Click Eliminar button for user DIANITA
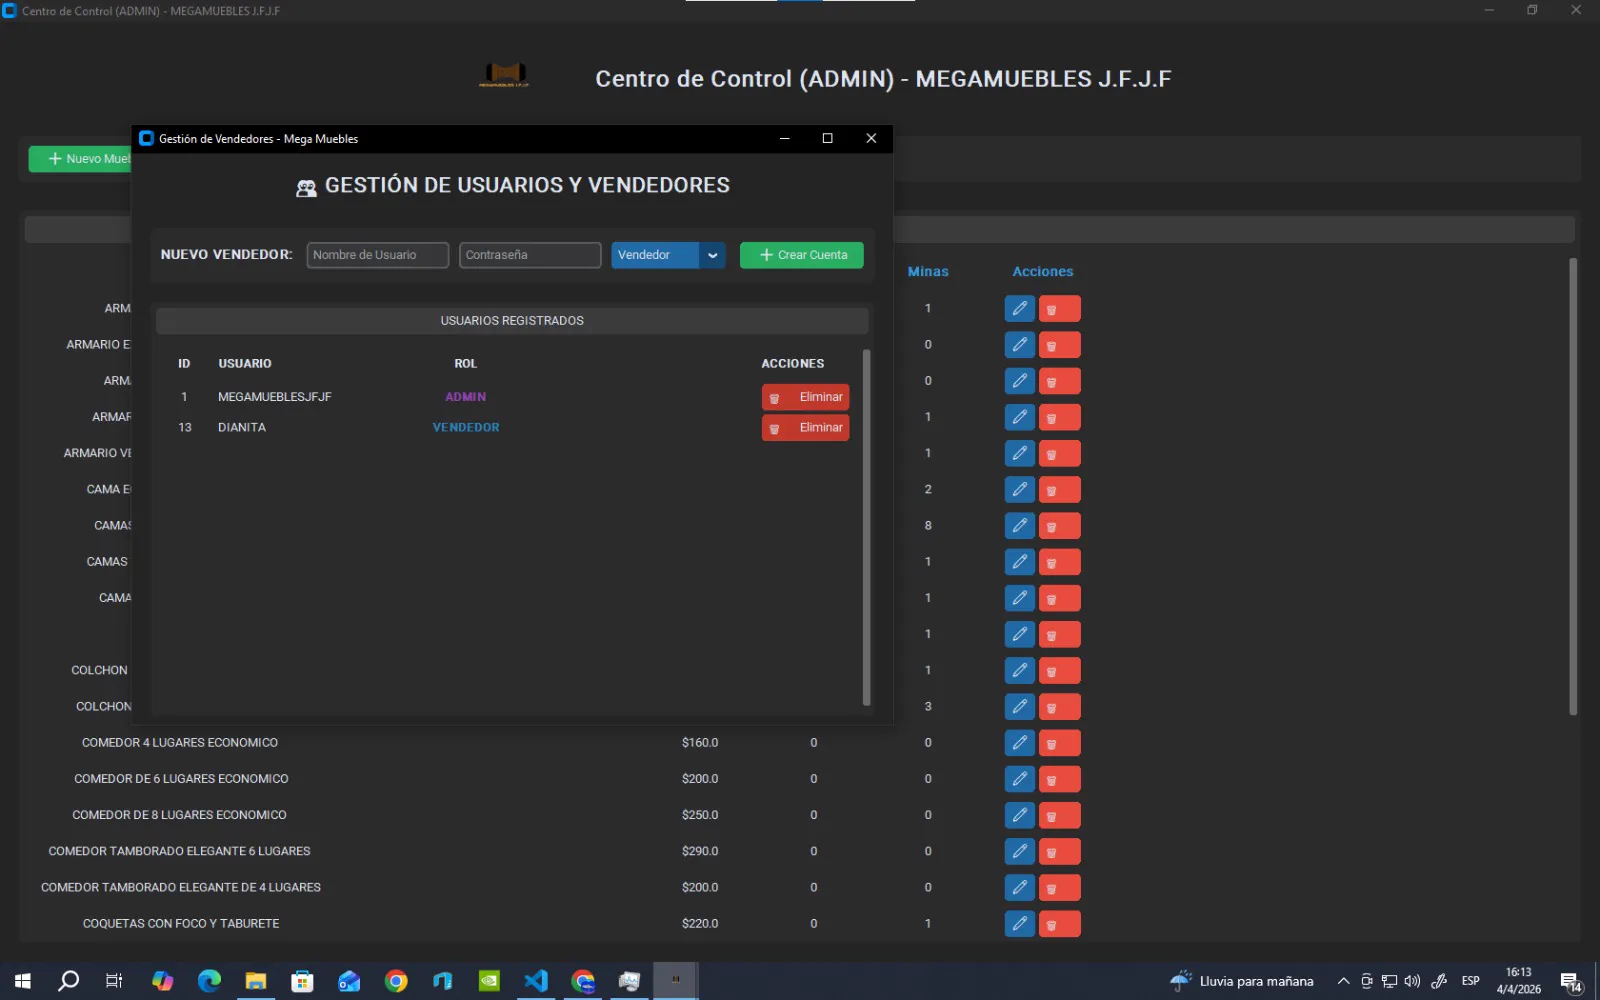 point(805,428)
